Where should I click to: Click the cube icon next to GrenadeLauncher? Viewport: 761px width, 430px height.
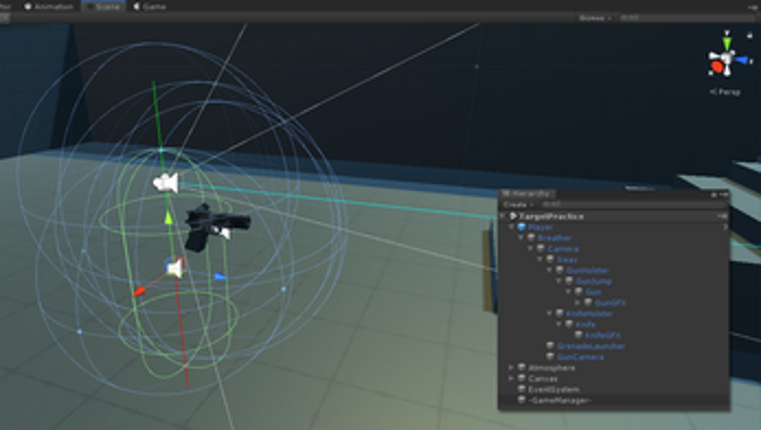(x=550, y=346)
